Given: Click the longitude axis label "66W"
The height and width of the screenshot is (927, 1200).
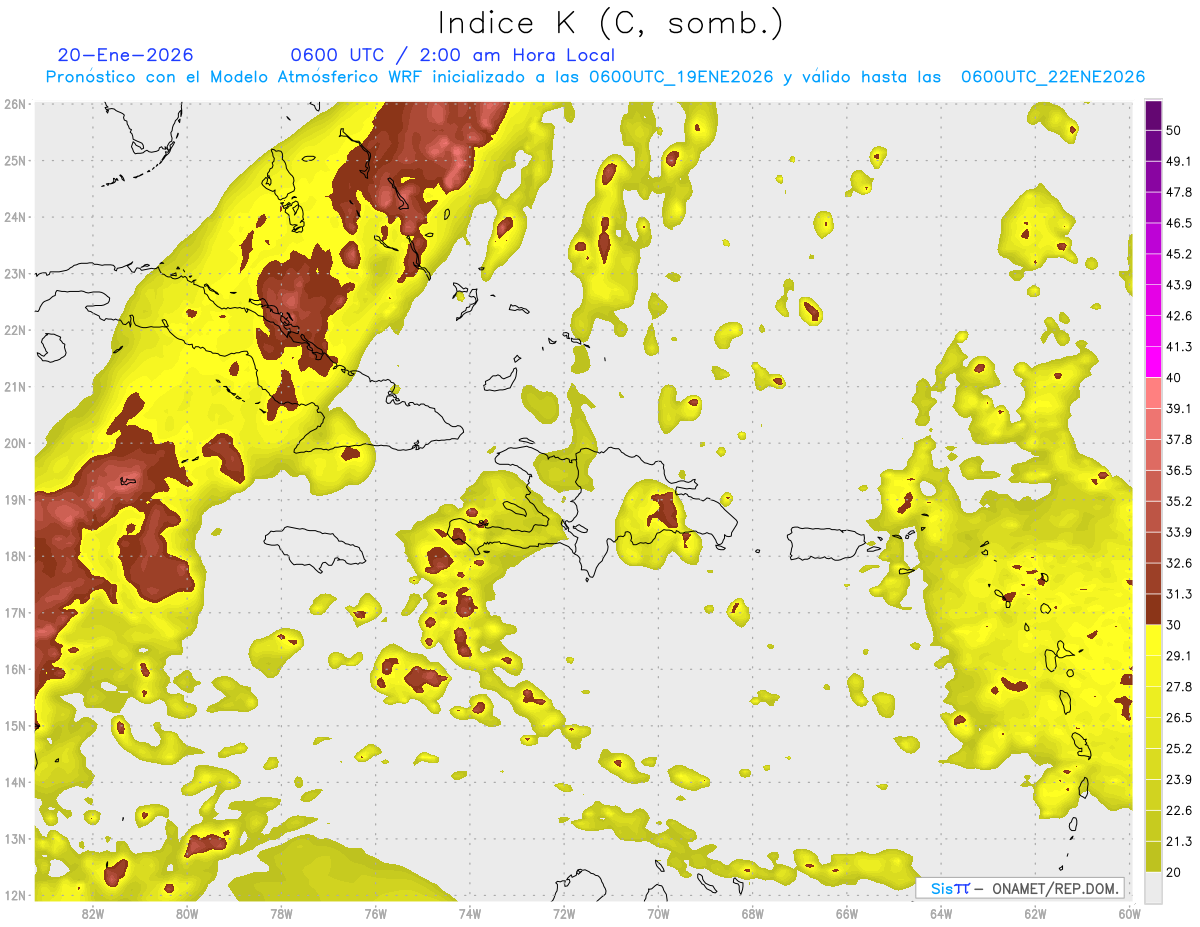Looking at the screenshot, I should pos(846,913).
